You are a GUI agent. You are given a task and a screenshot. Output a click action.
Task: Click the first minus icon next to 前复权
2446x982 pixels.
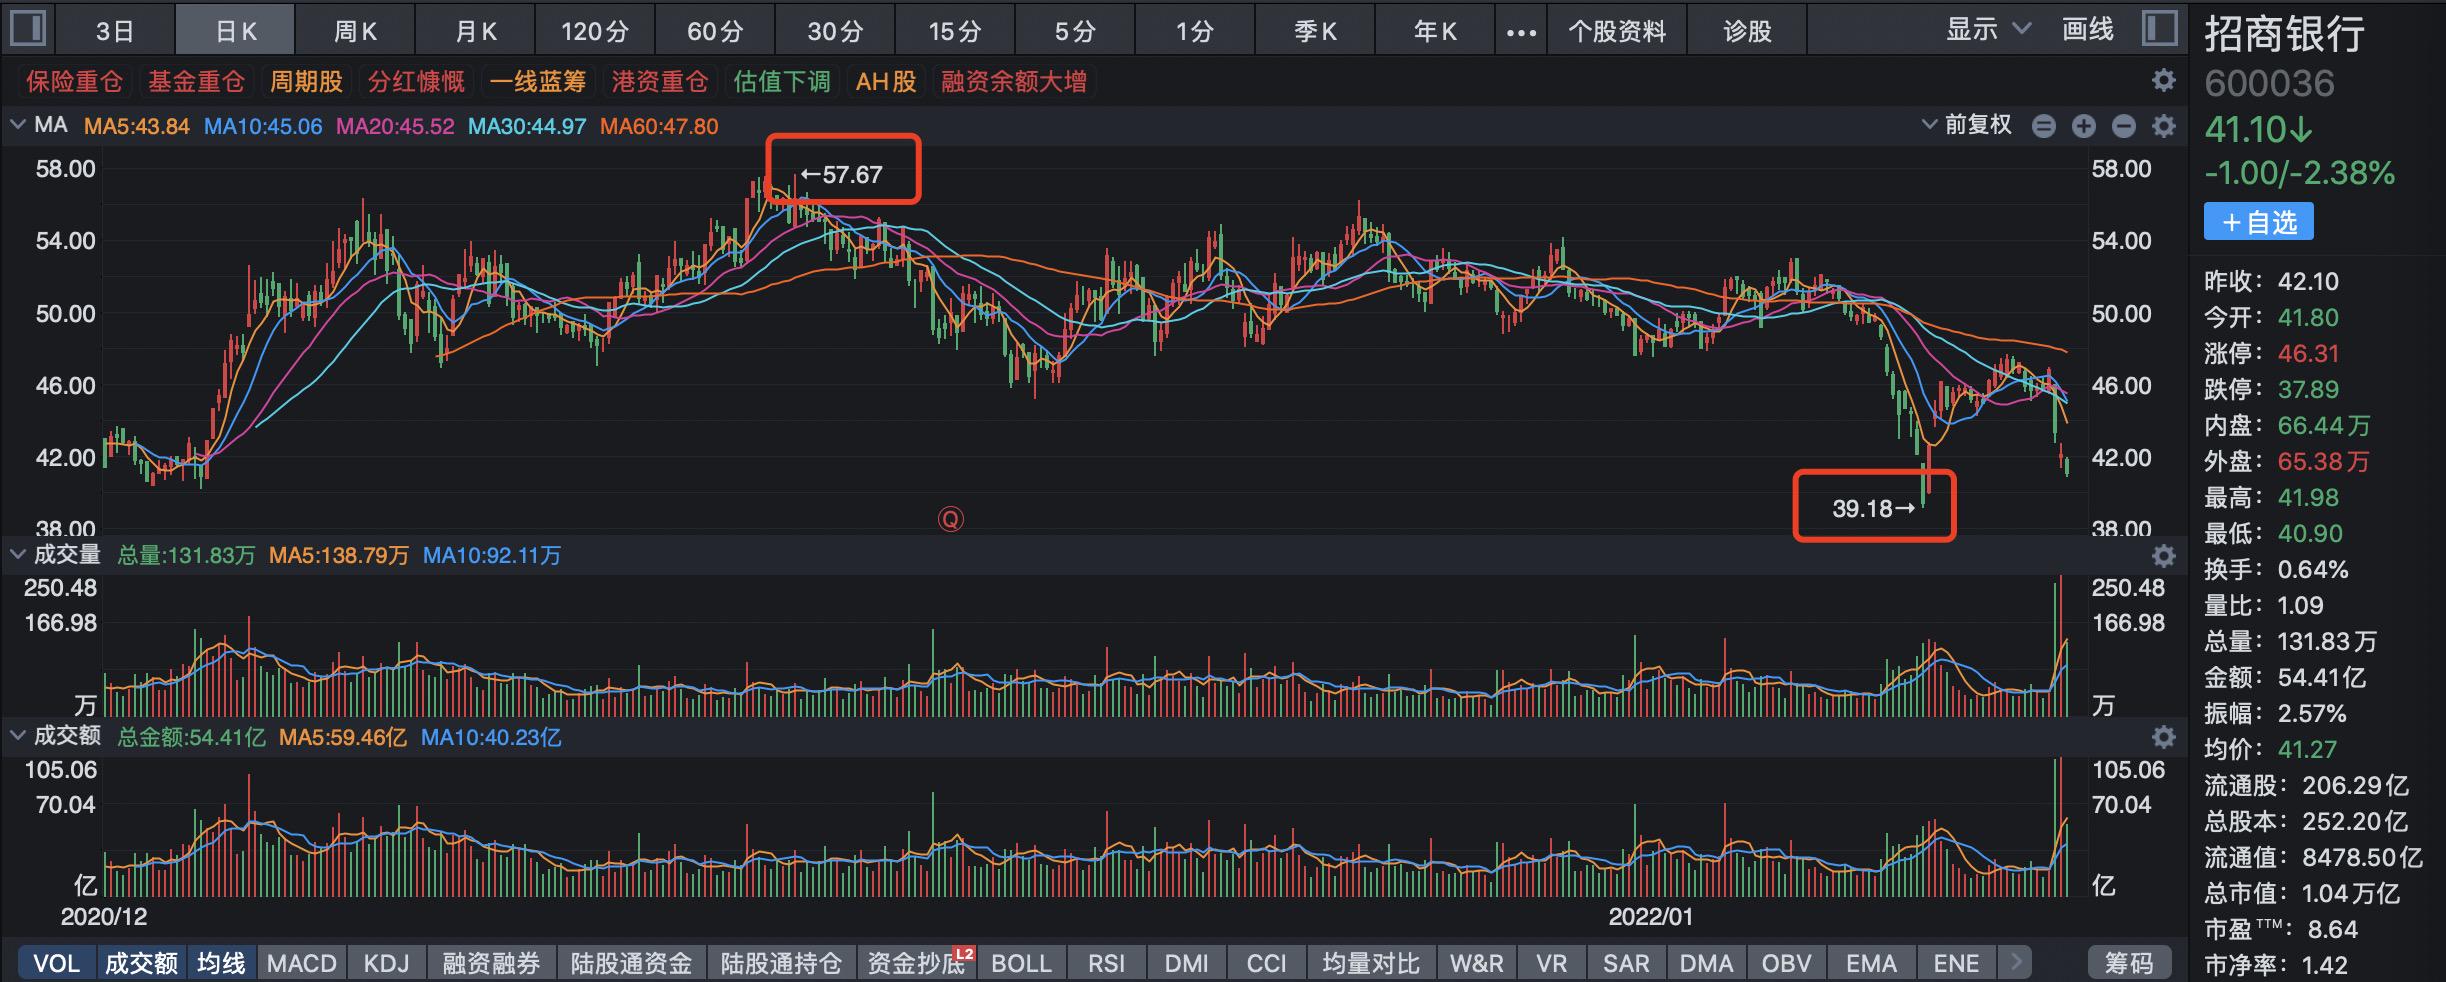[2044, 126]
